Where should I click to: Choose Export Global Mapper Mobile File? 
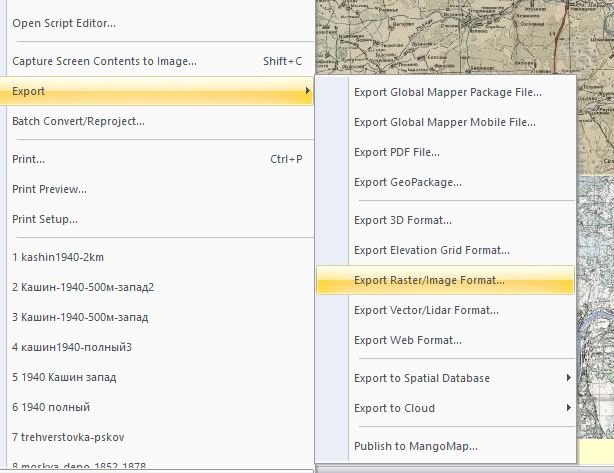click(x=445, y=122)
